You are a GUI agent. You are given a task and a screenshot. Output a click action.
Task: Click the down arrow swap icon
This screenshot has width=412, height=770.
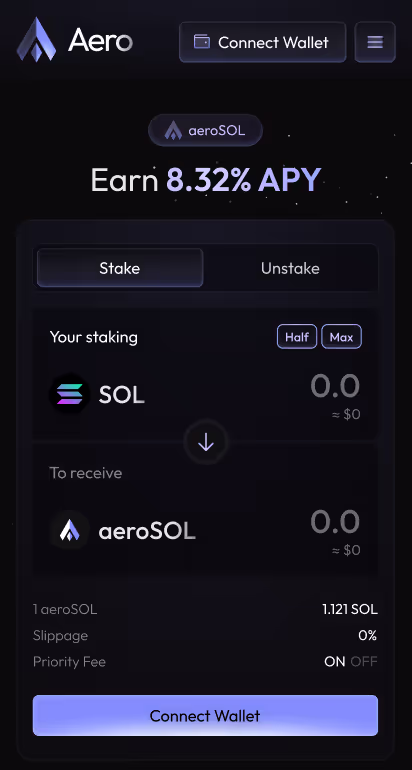point(206,442)
